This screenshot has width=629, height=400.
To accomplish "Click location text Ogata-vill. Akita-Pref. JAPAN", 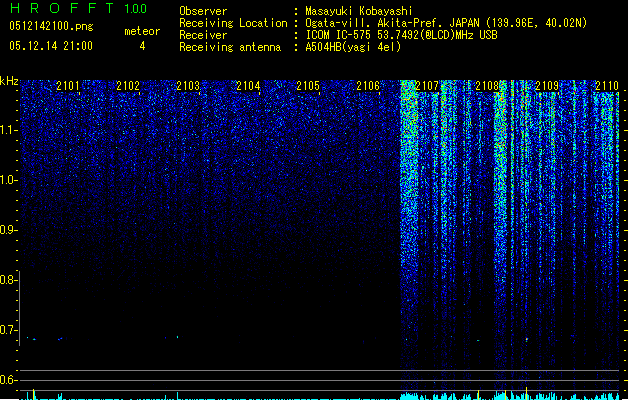I will click(392, 23).
